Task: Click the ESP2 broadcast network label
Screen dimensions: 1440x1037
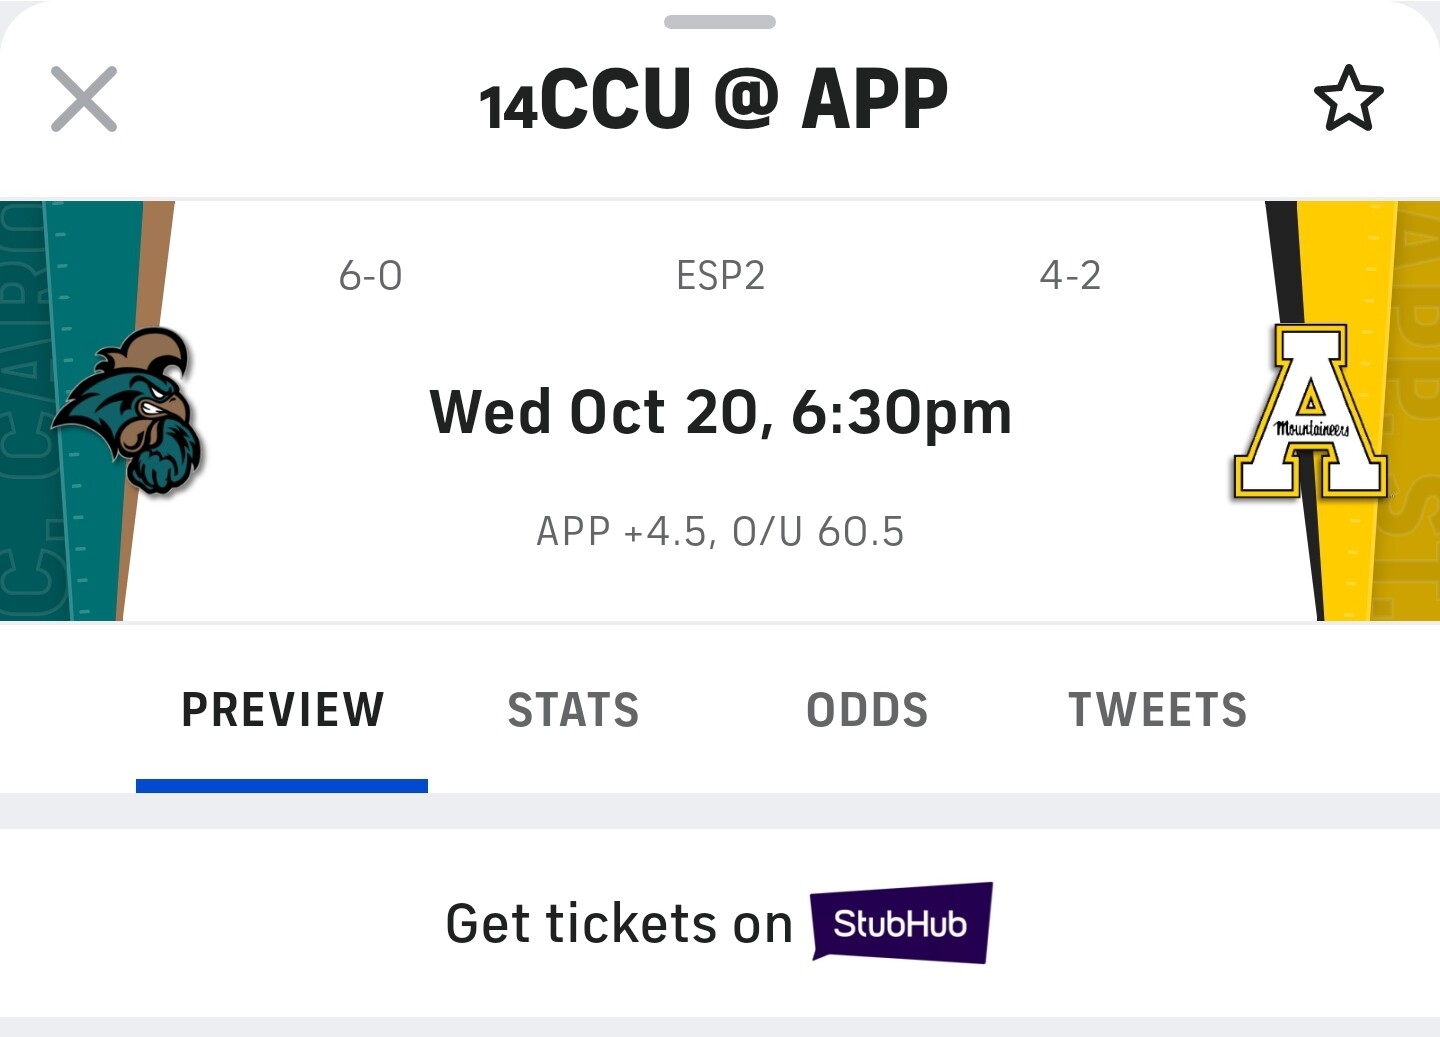Action: [x=720, y=276]
